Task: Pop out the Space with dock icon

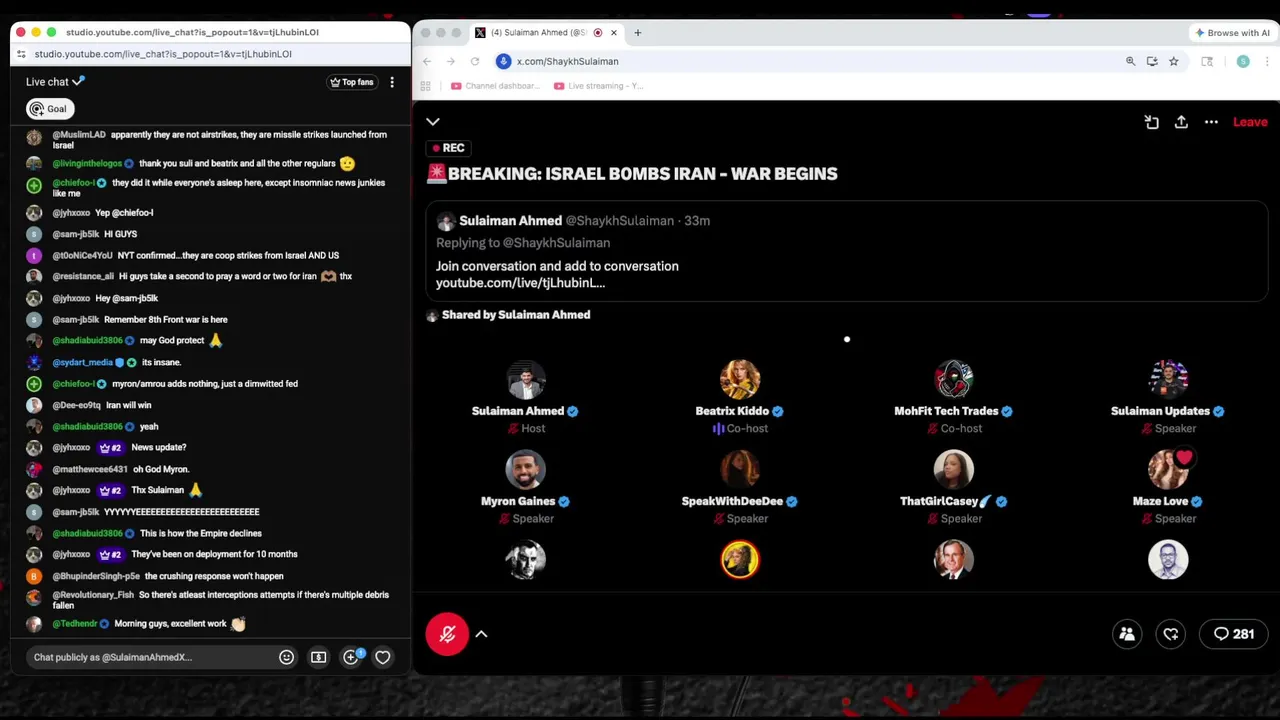Action: point(1152,122)
